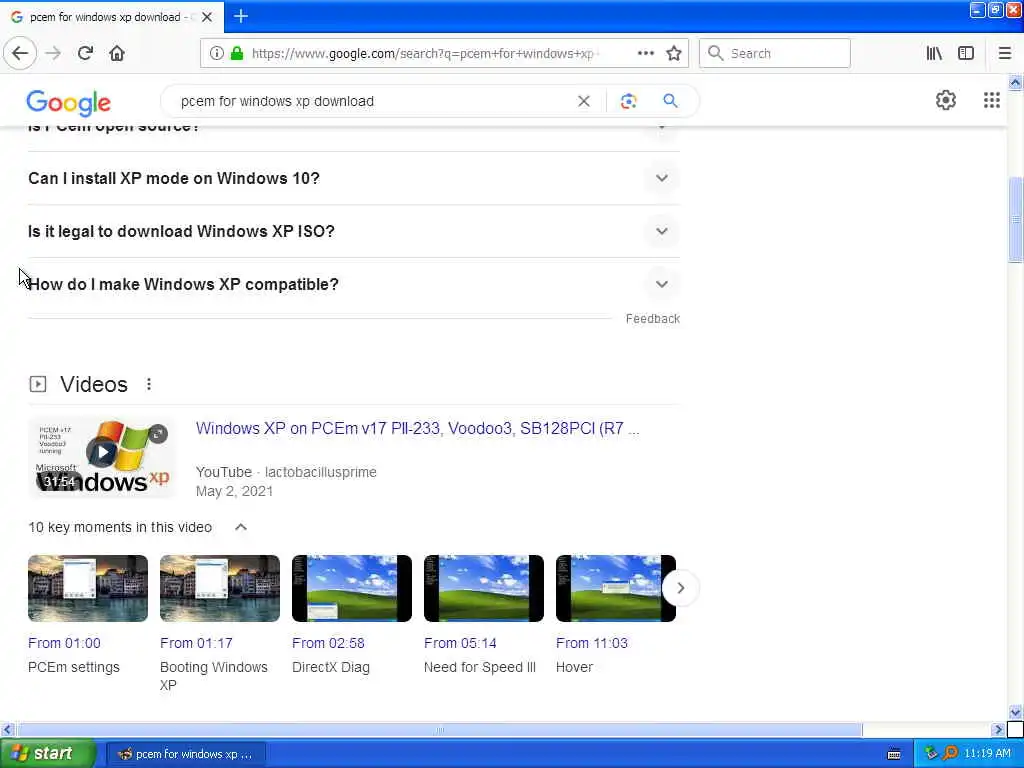Close the pcem search tab
The image size is (1024, 768).
pyautogui.click(x=207, y=17)
